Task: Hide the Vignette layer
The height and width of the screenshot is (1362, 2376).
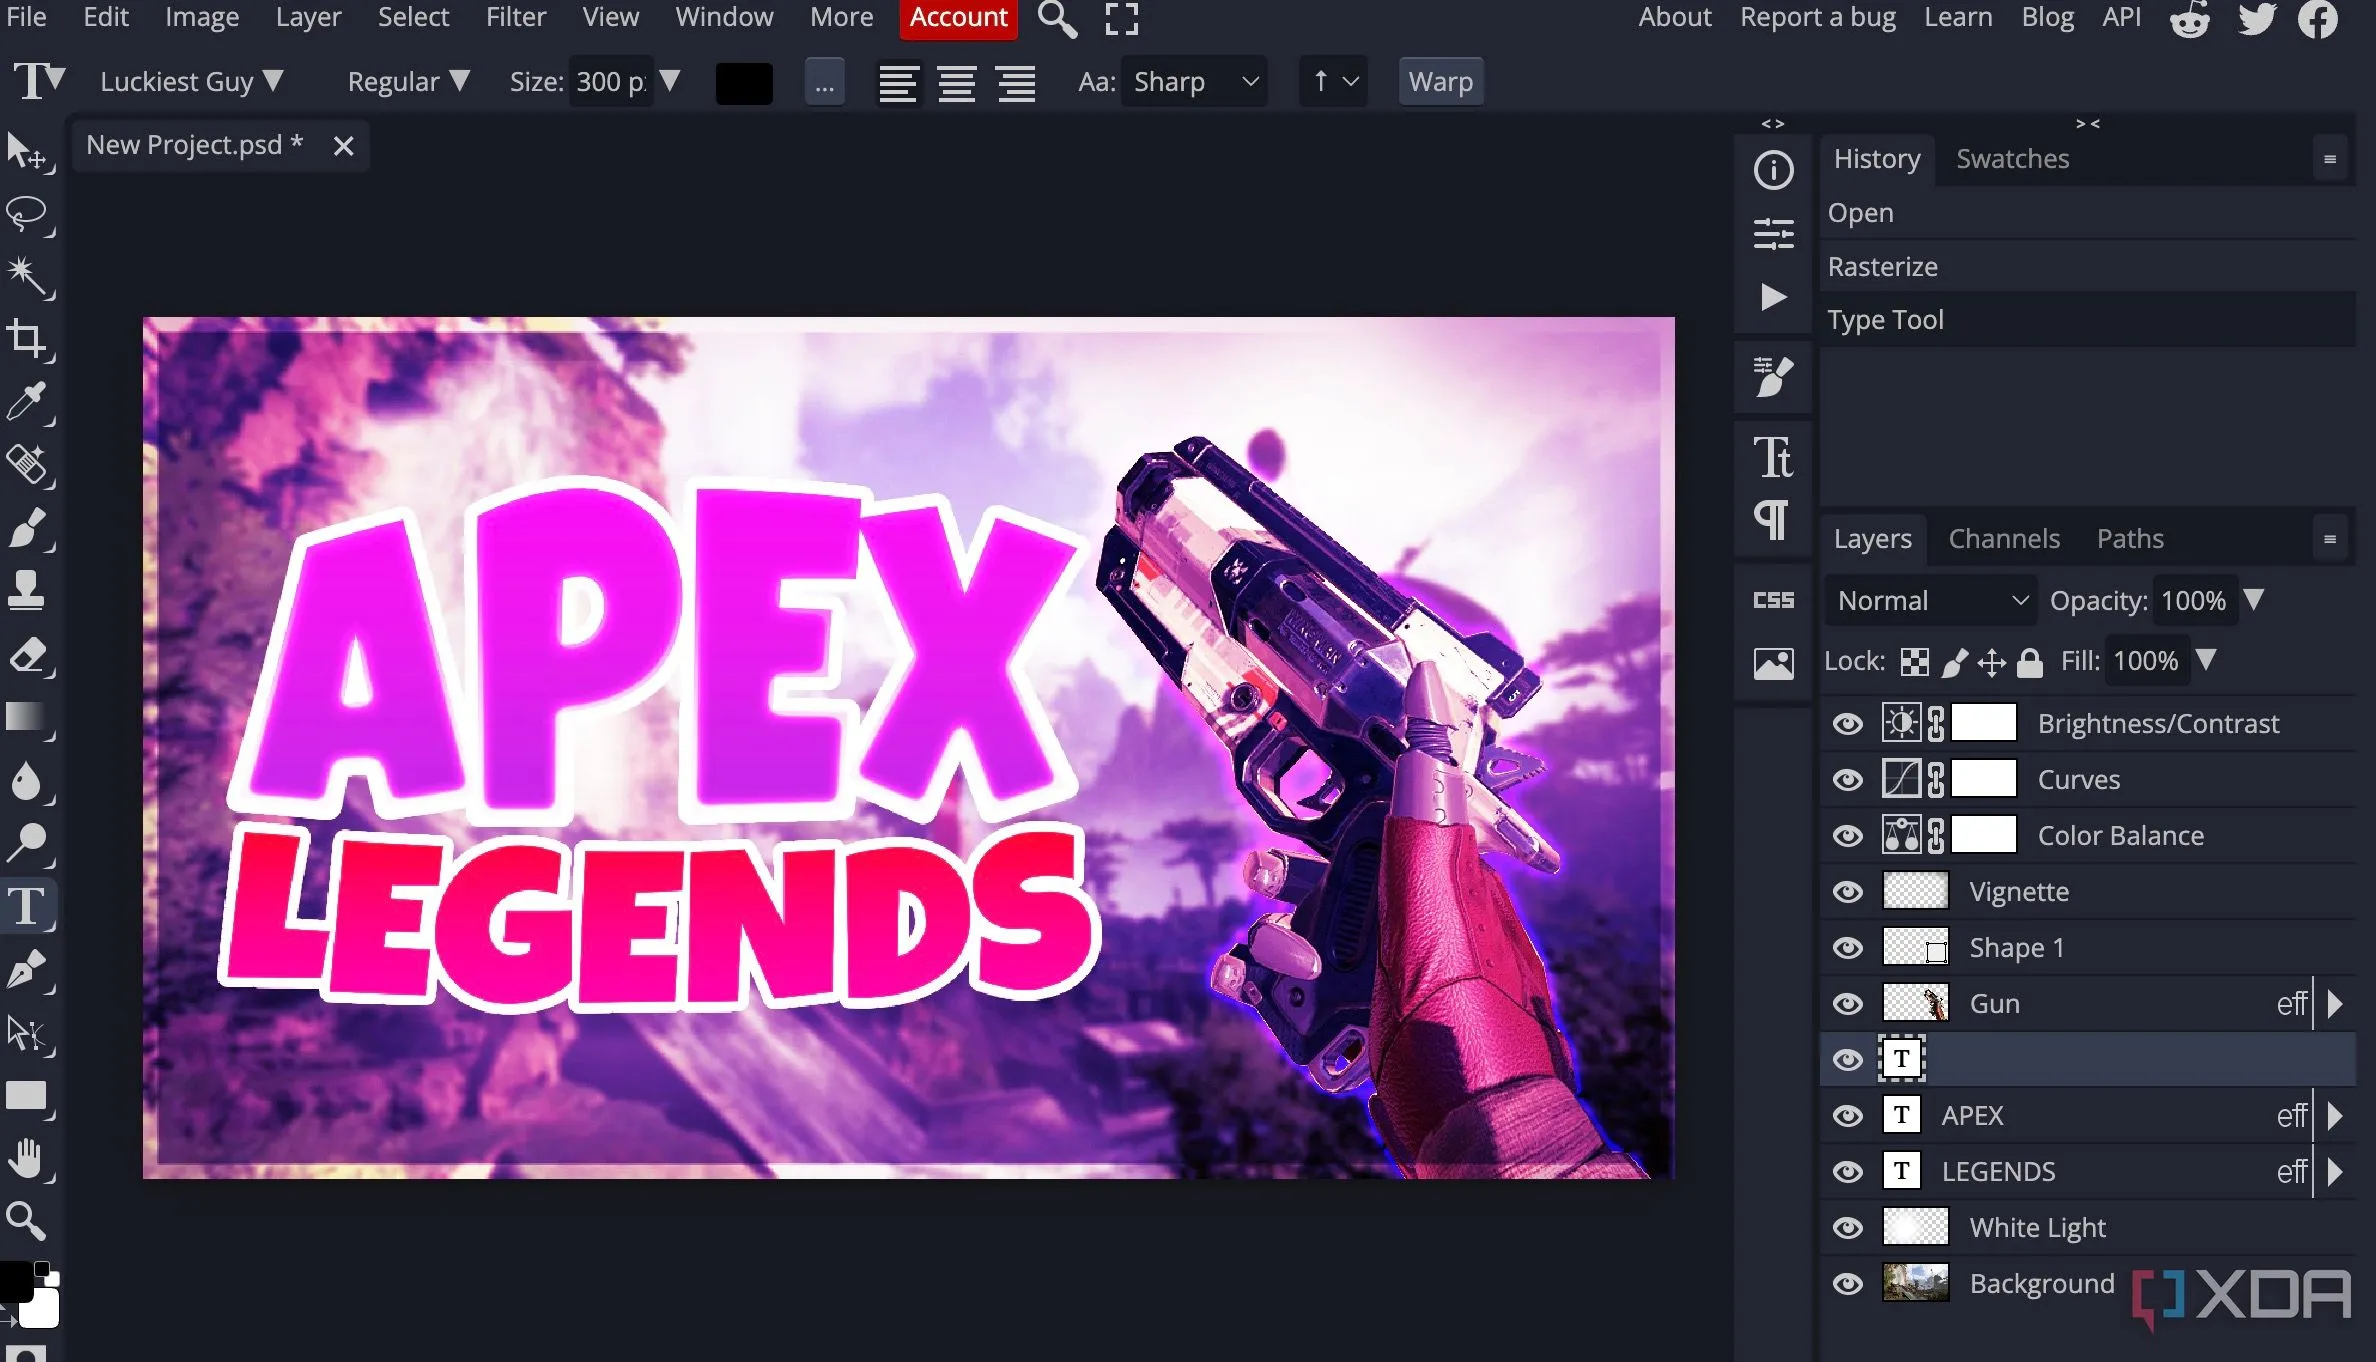Action: [x=1847, y=891]
